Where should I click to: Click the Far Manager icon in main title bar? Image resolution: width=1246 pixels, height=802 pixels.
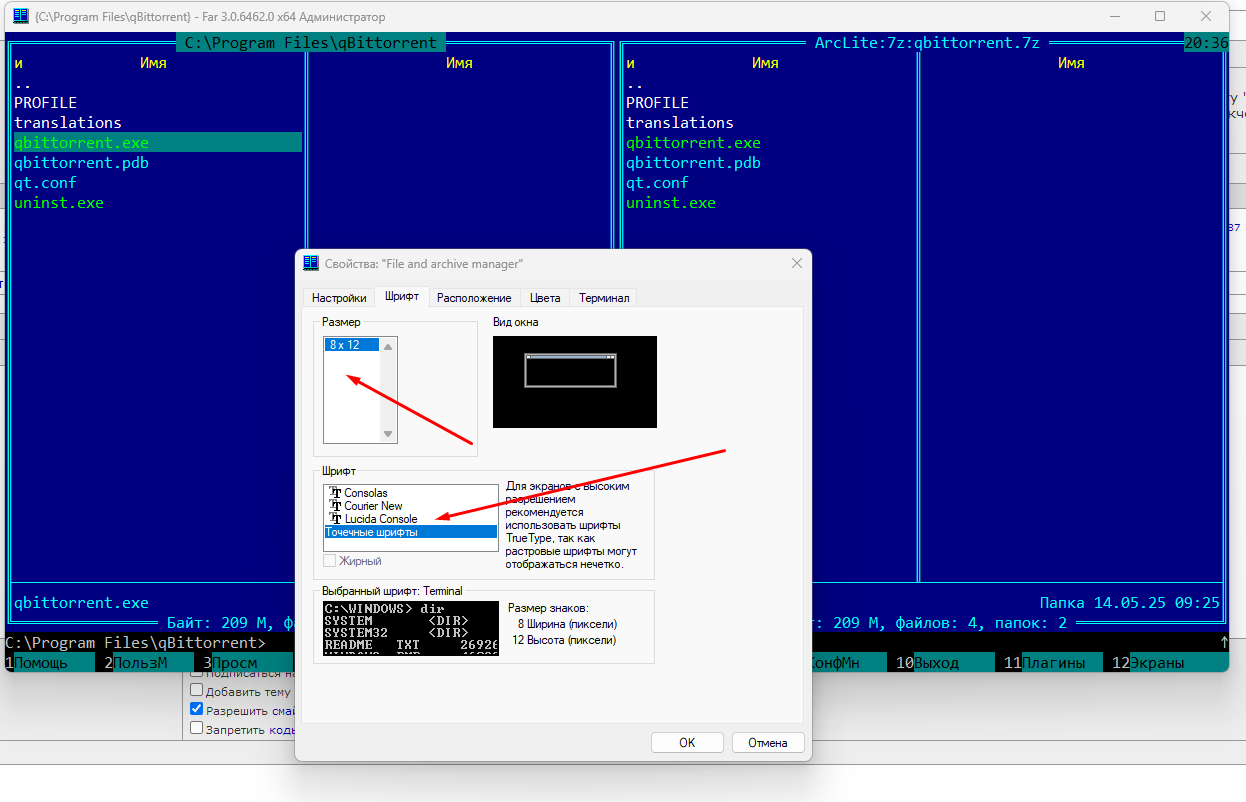pyautogui.click(x=19, y=17)
